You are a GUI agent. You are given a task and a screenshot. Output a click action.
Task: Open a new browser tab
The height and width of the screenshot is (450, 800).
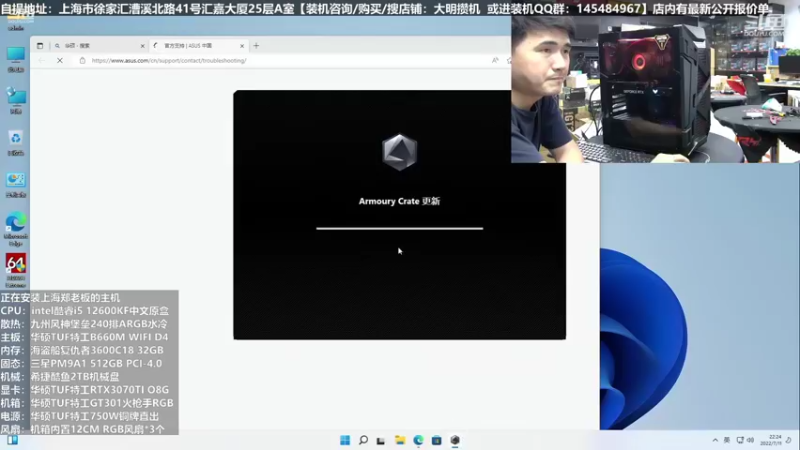tap(256, 45)
